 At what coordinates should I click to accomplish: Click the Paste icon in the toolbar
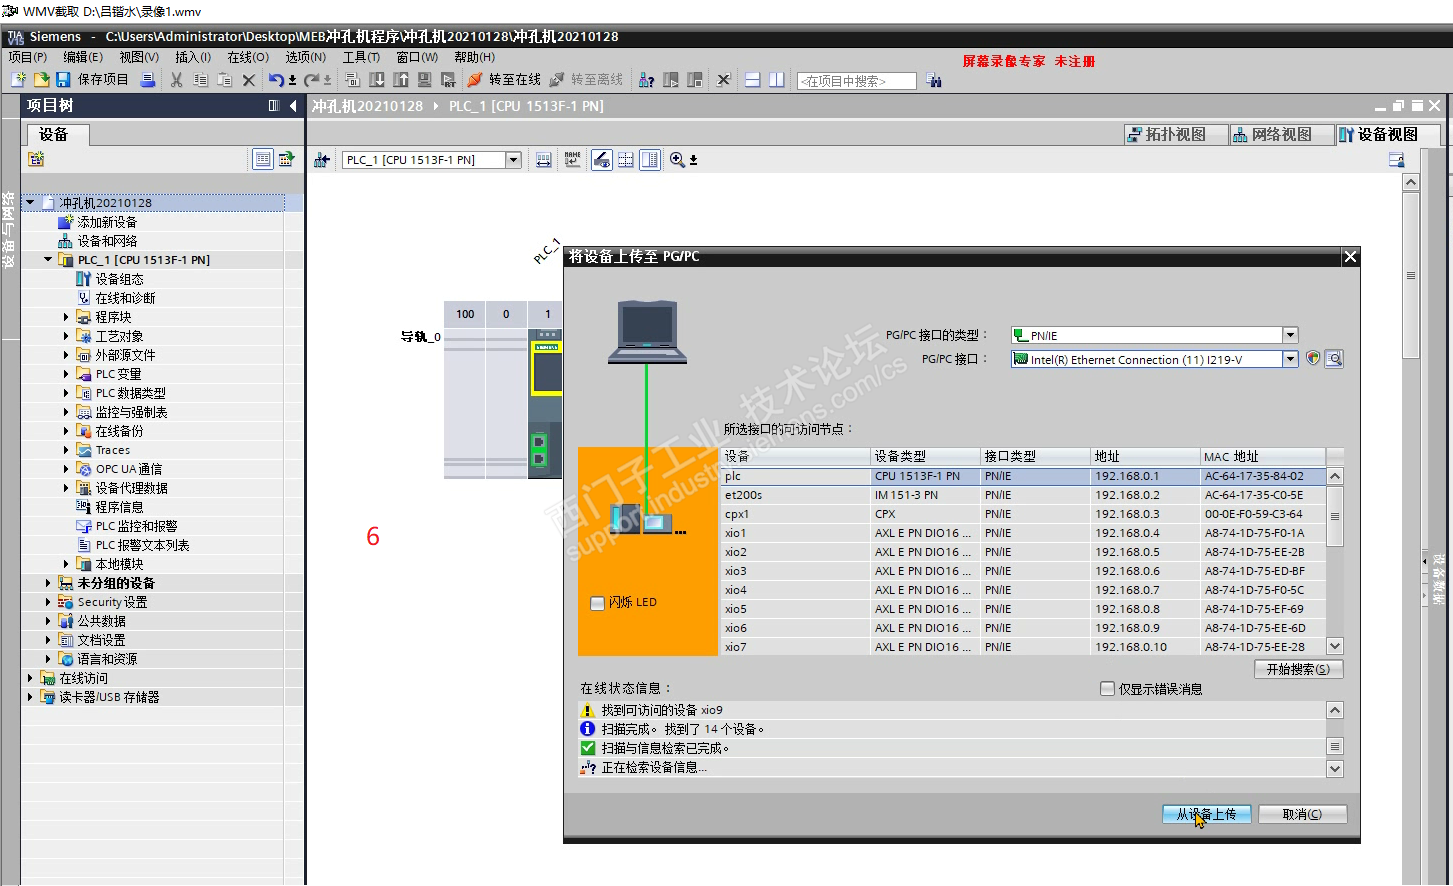(225, 80)
